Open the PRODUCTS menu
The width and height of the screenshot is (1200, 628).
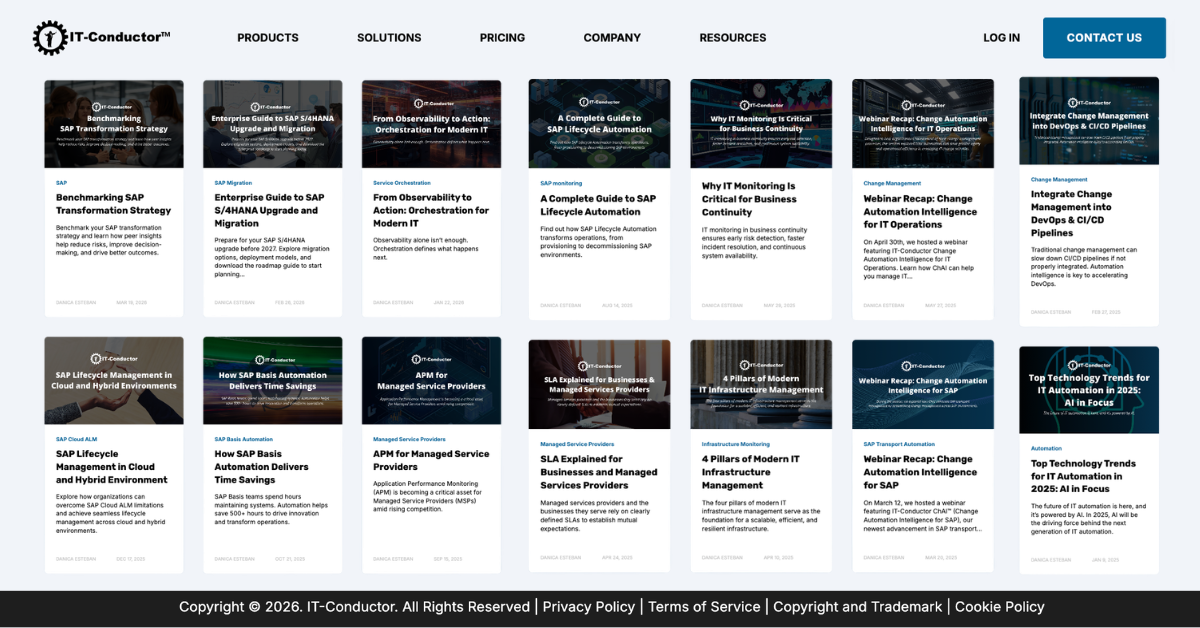[267, 38]
